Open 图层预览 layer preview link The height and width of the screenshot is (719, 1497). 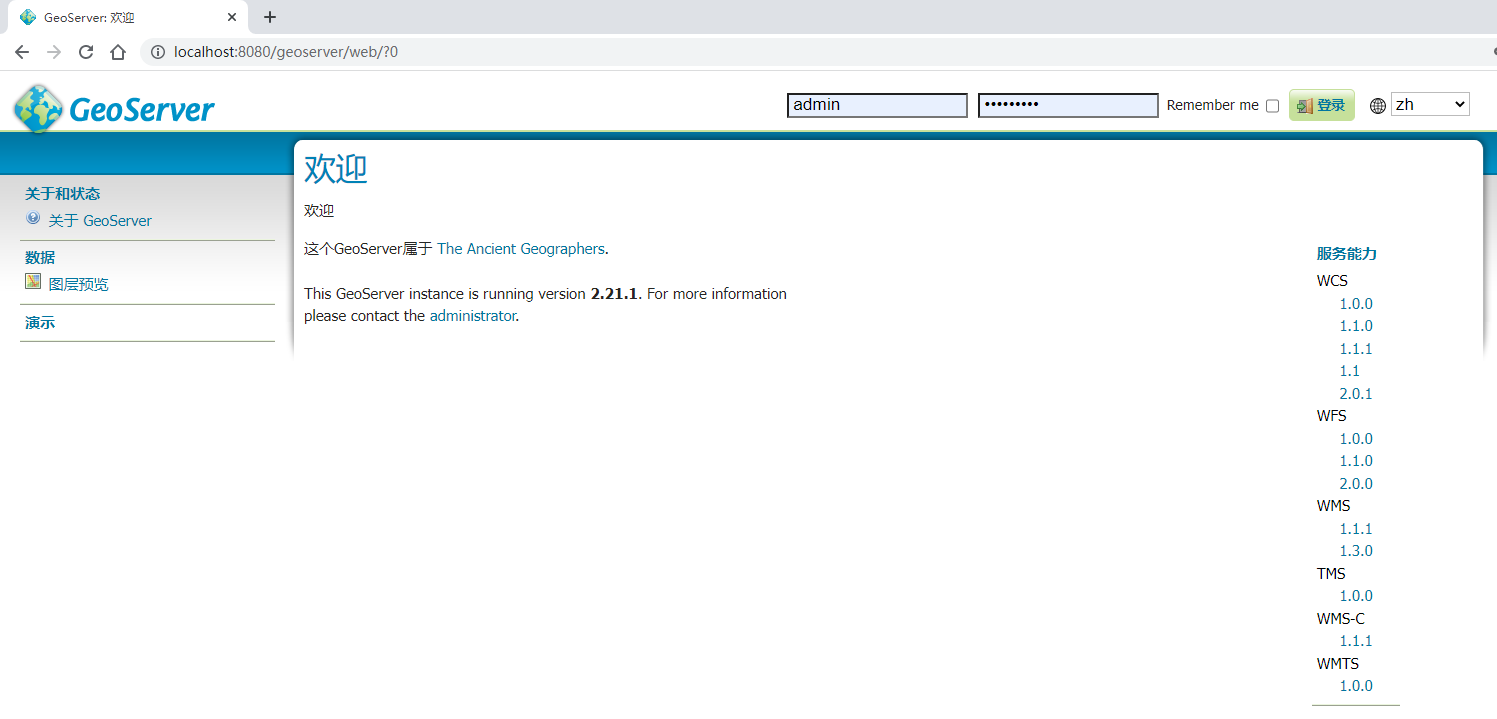79,285
